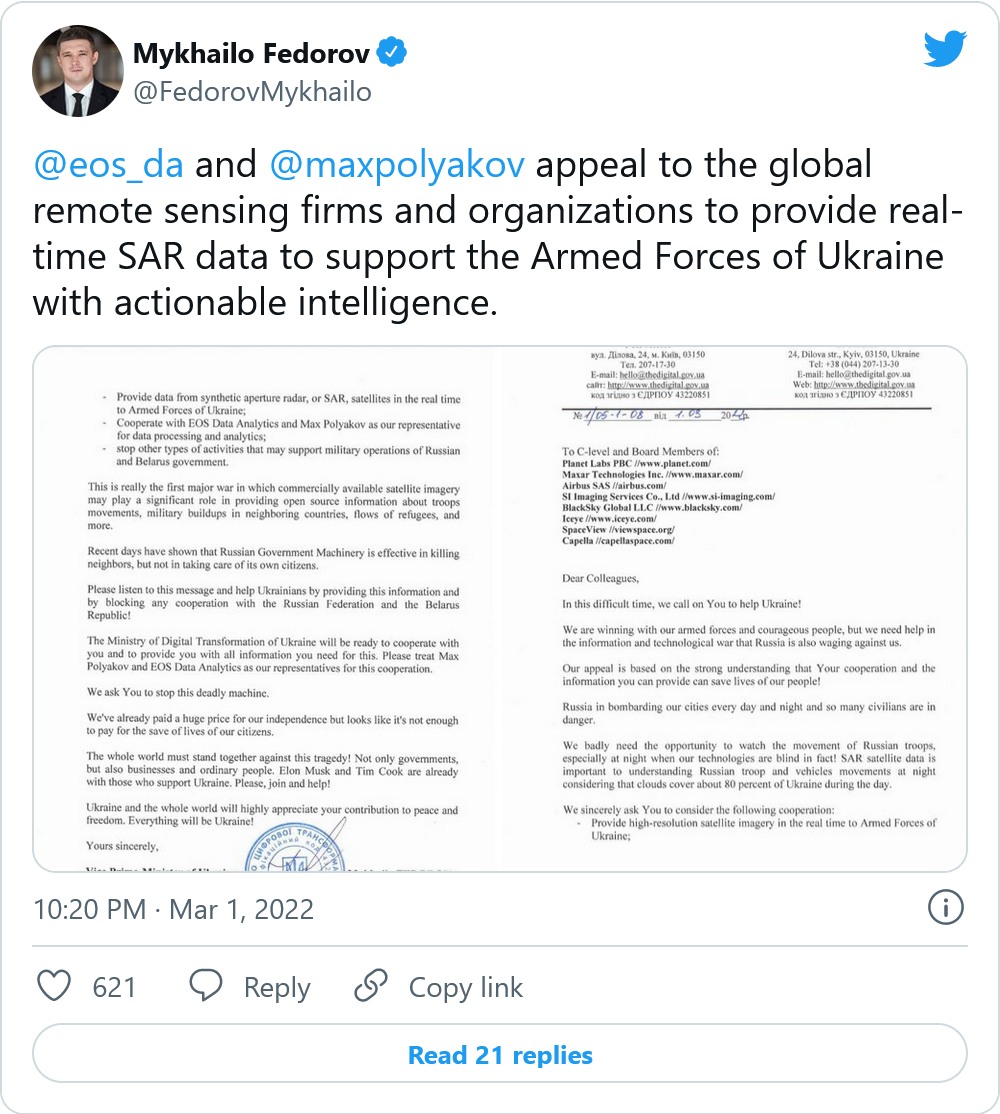The width and height of the screenshot is (1000, 1114).
Task: Open the tweet info icon
Action: click(x=945, y=908)
